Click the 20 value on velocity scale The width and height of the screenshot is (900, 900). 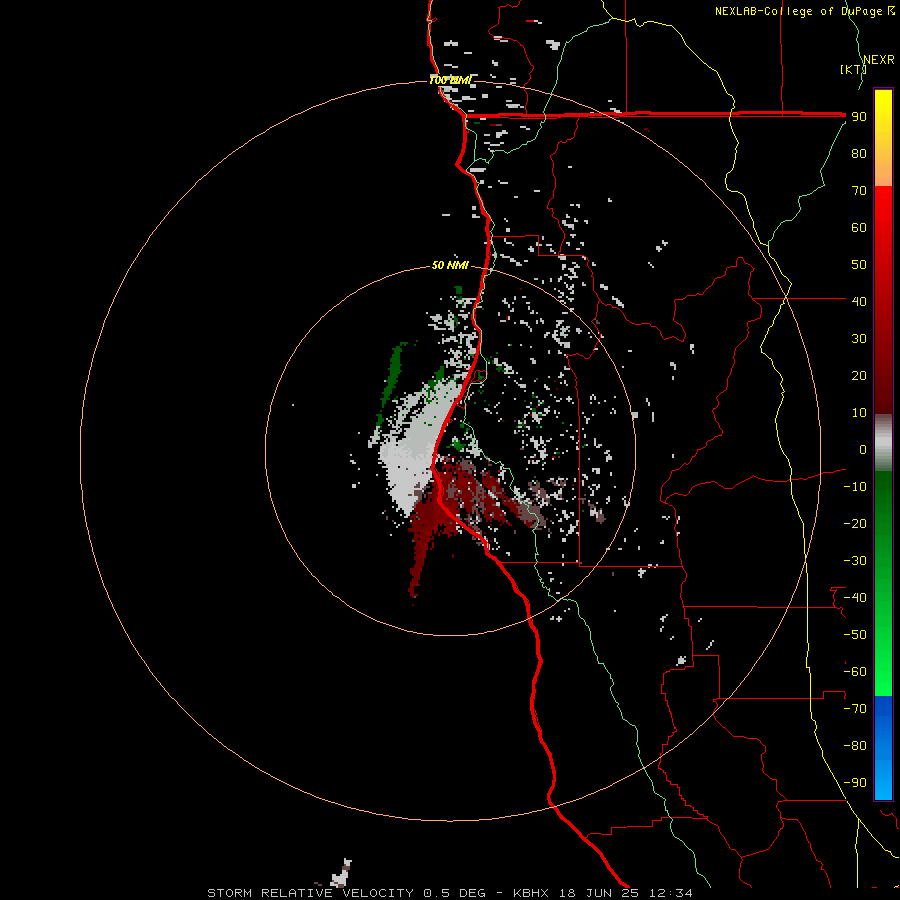(x=859, y=375)
